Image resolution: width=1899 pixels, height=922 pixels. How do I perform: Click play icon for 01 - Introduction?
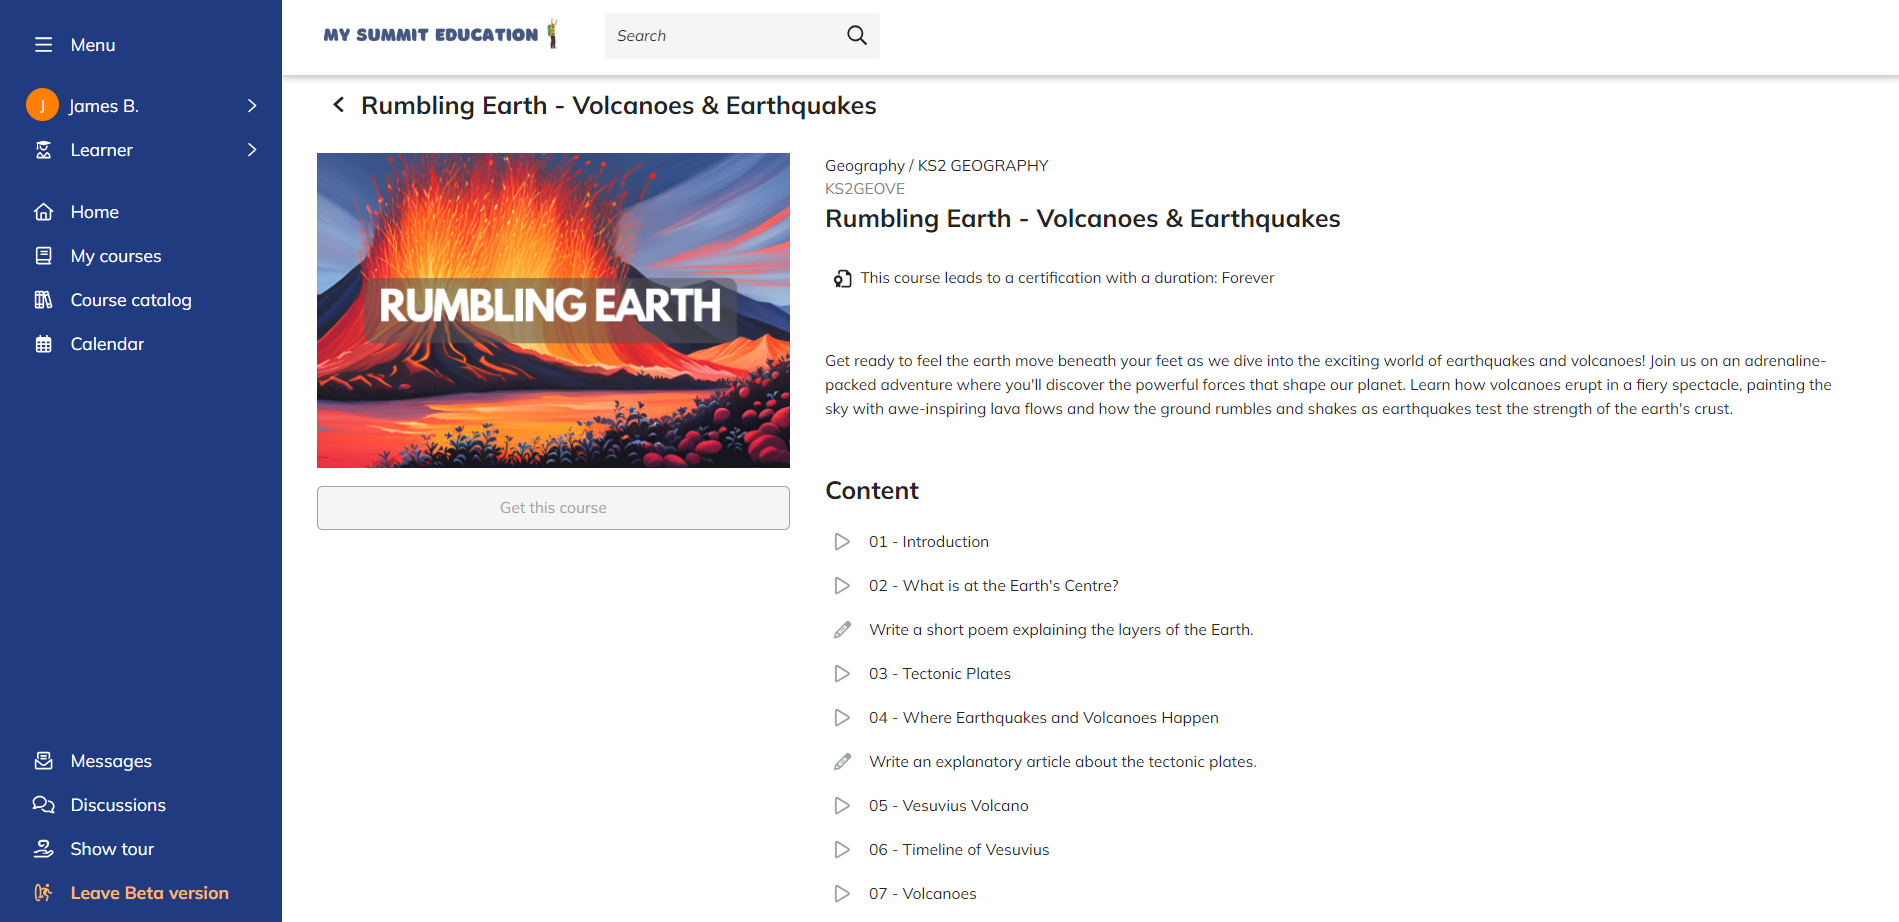coord(842,541)
